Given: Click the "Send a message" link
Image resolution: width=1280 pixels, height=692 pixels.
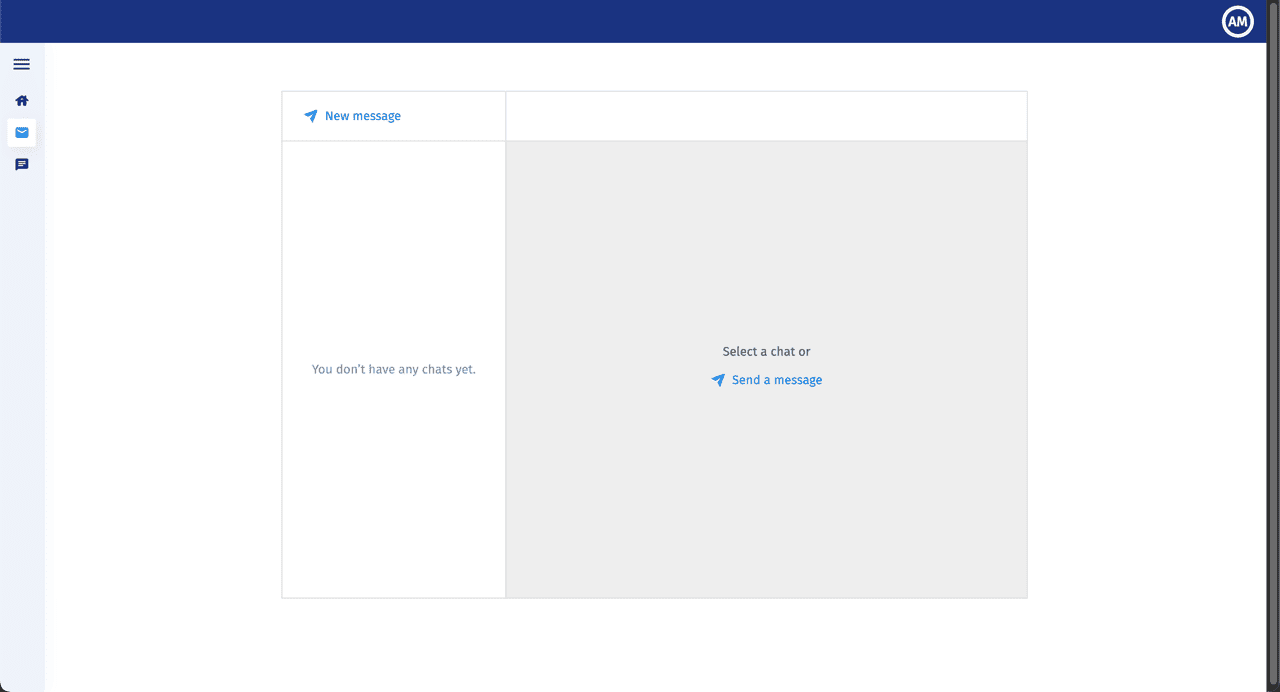Looking at the screenshot, I should pos(777,380).
